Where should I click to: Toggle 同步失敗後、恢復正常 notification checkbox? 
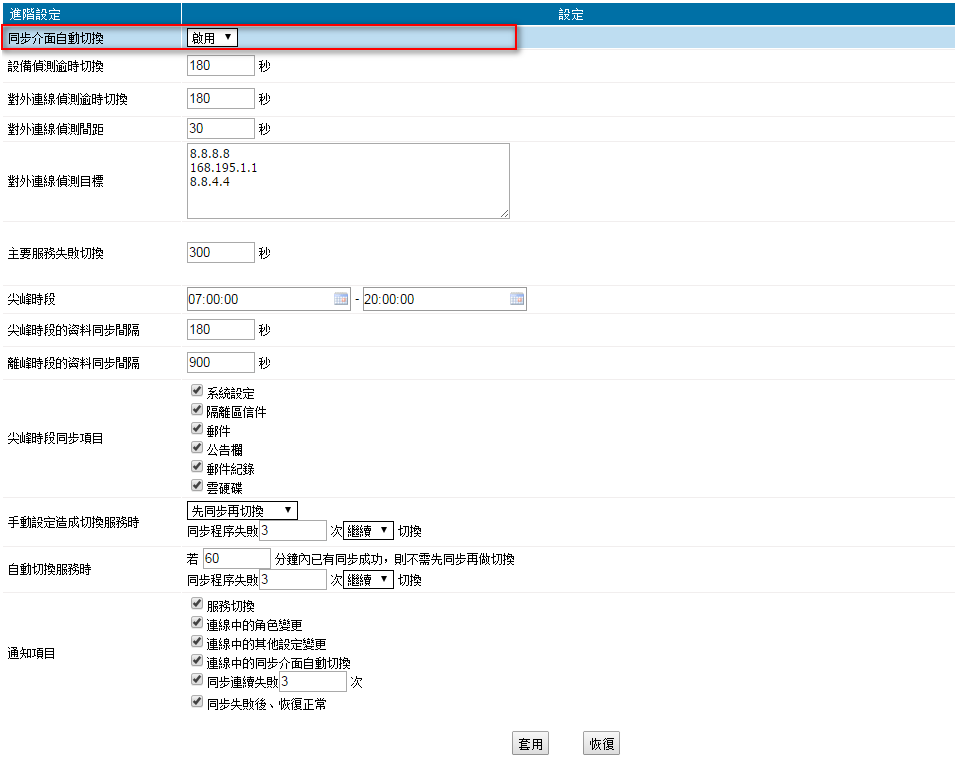(197, 702)
